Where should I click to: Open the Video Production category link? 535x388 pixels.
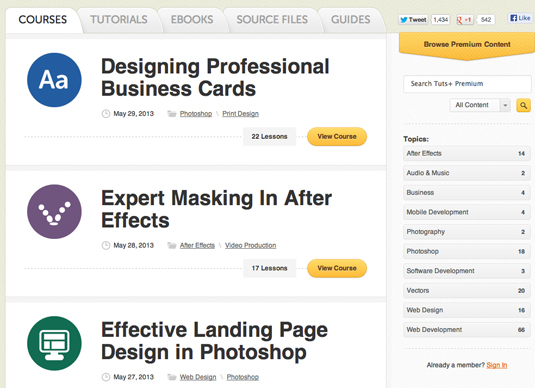(x=250, y=245)
